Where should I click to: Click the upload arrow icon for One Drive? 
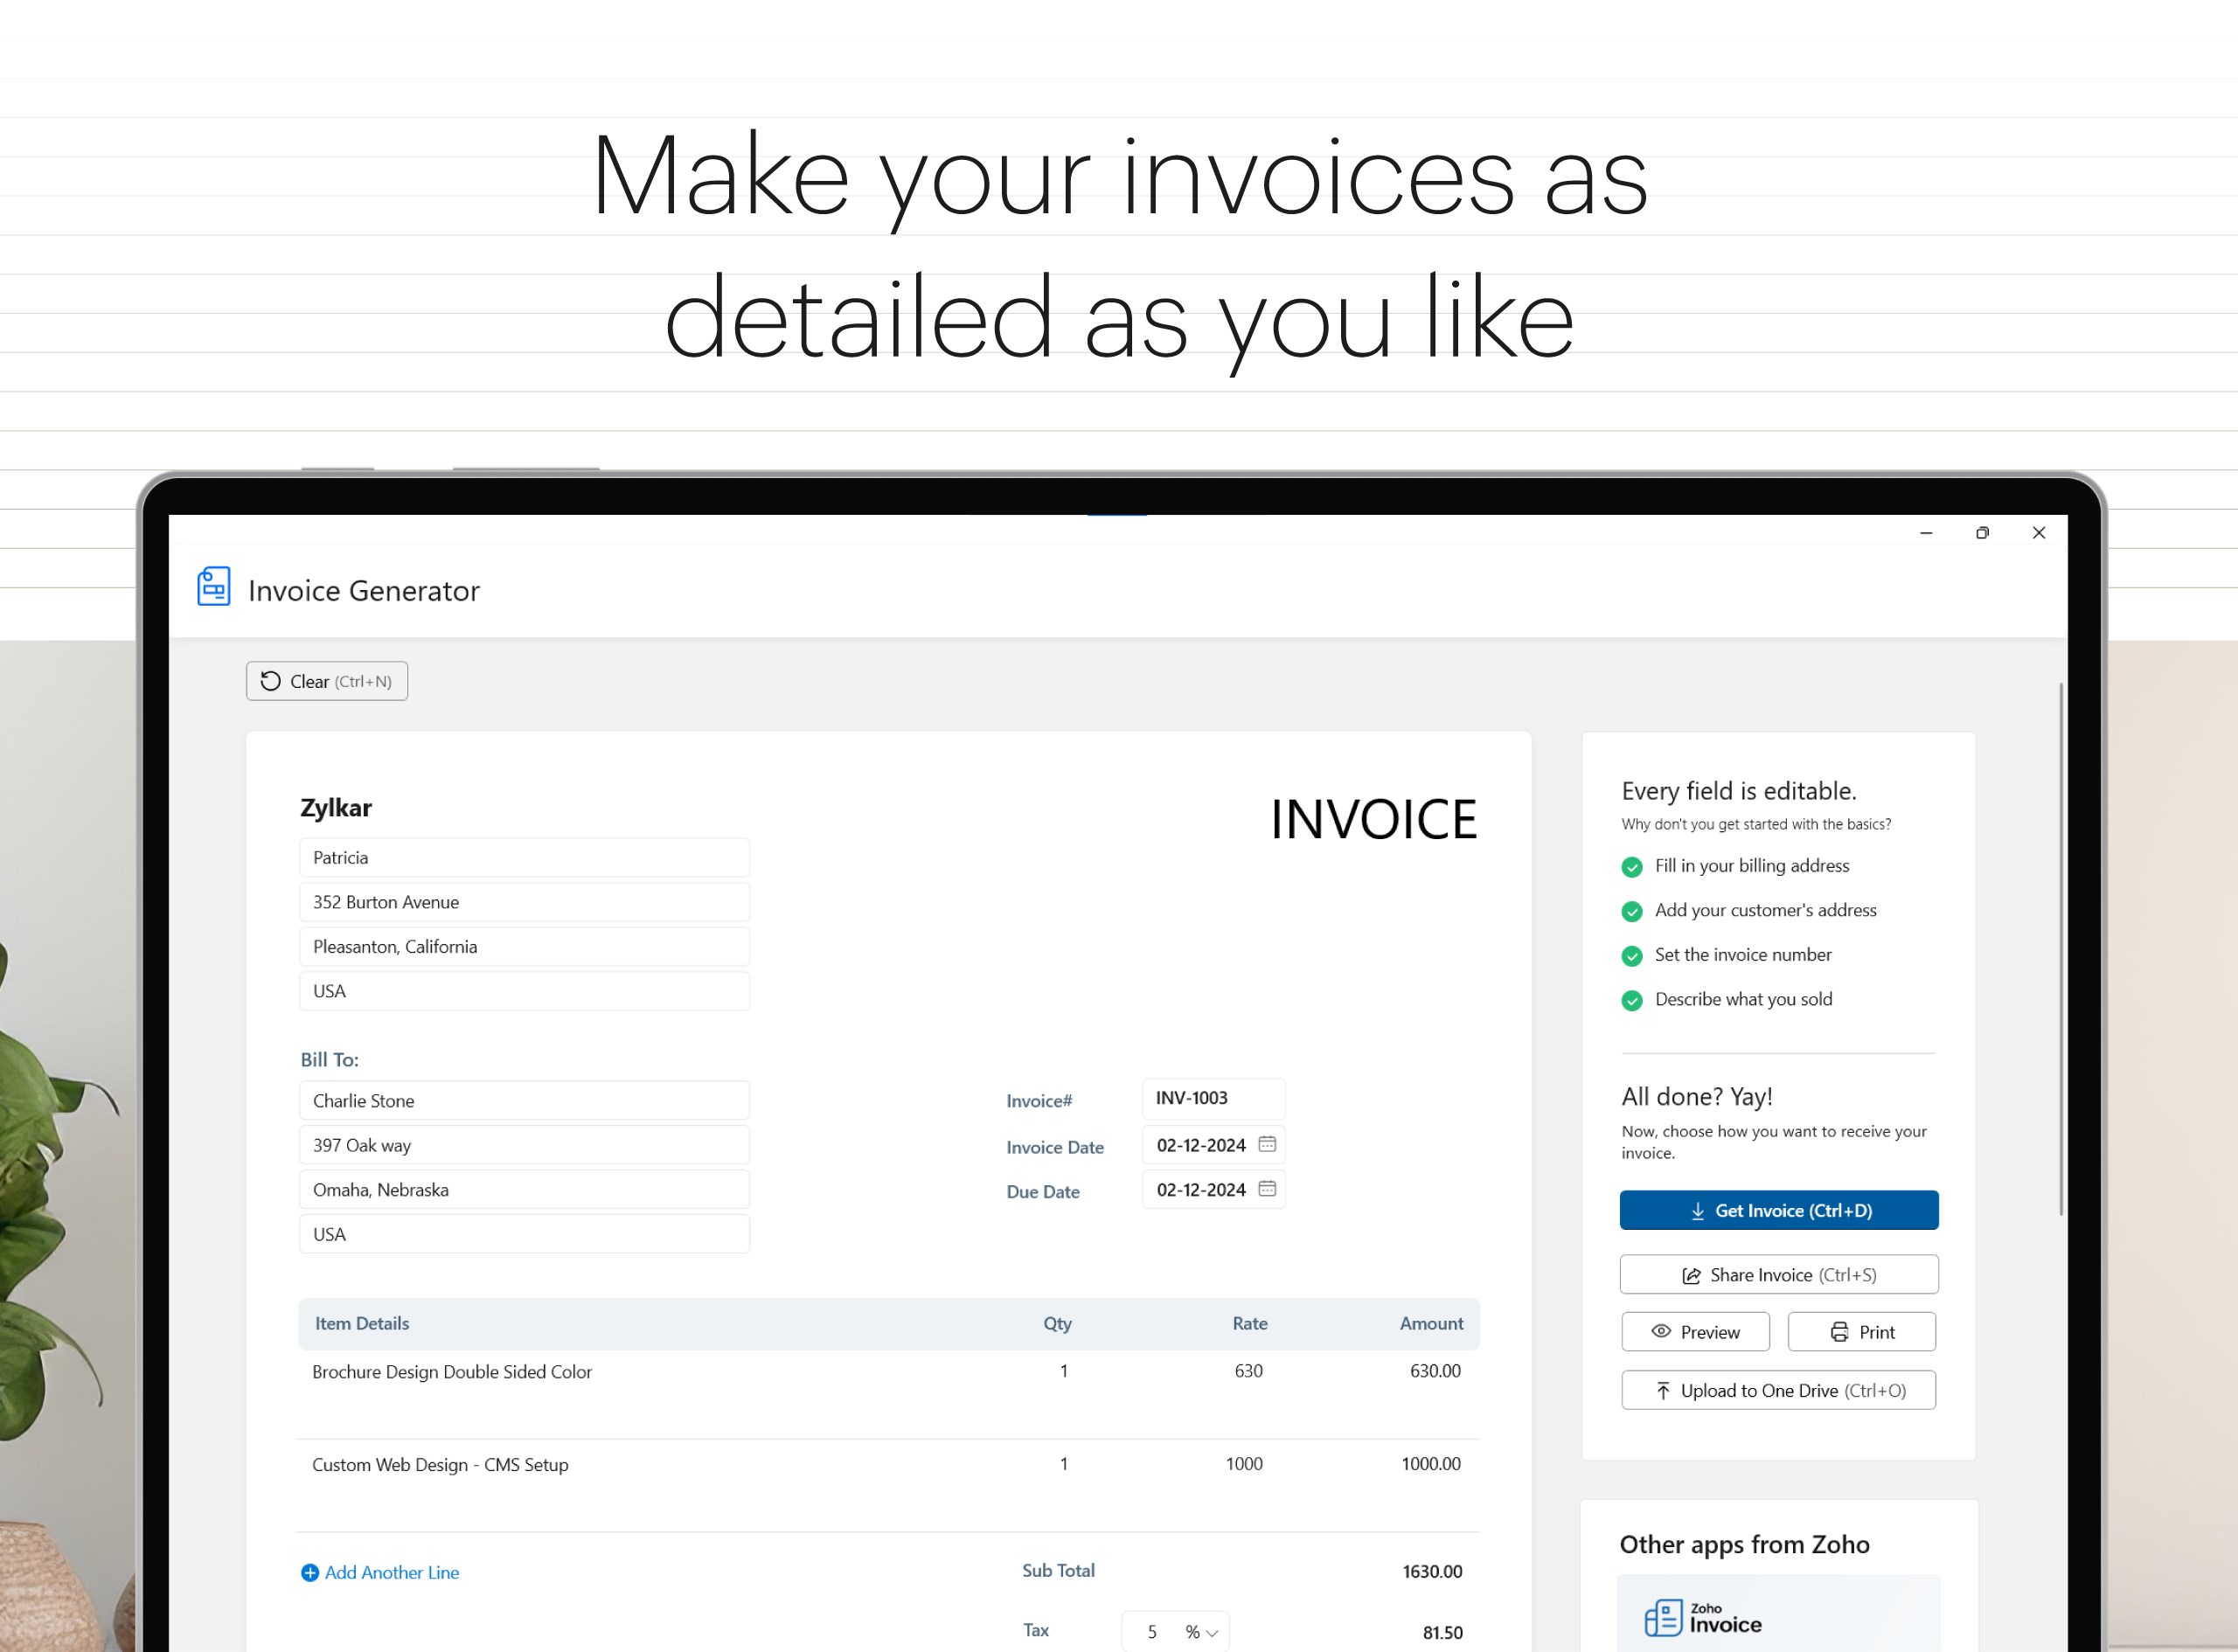[x=1661, y=1390]
